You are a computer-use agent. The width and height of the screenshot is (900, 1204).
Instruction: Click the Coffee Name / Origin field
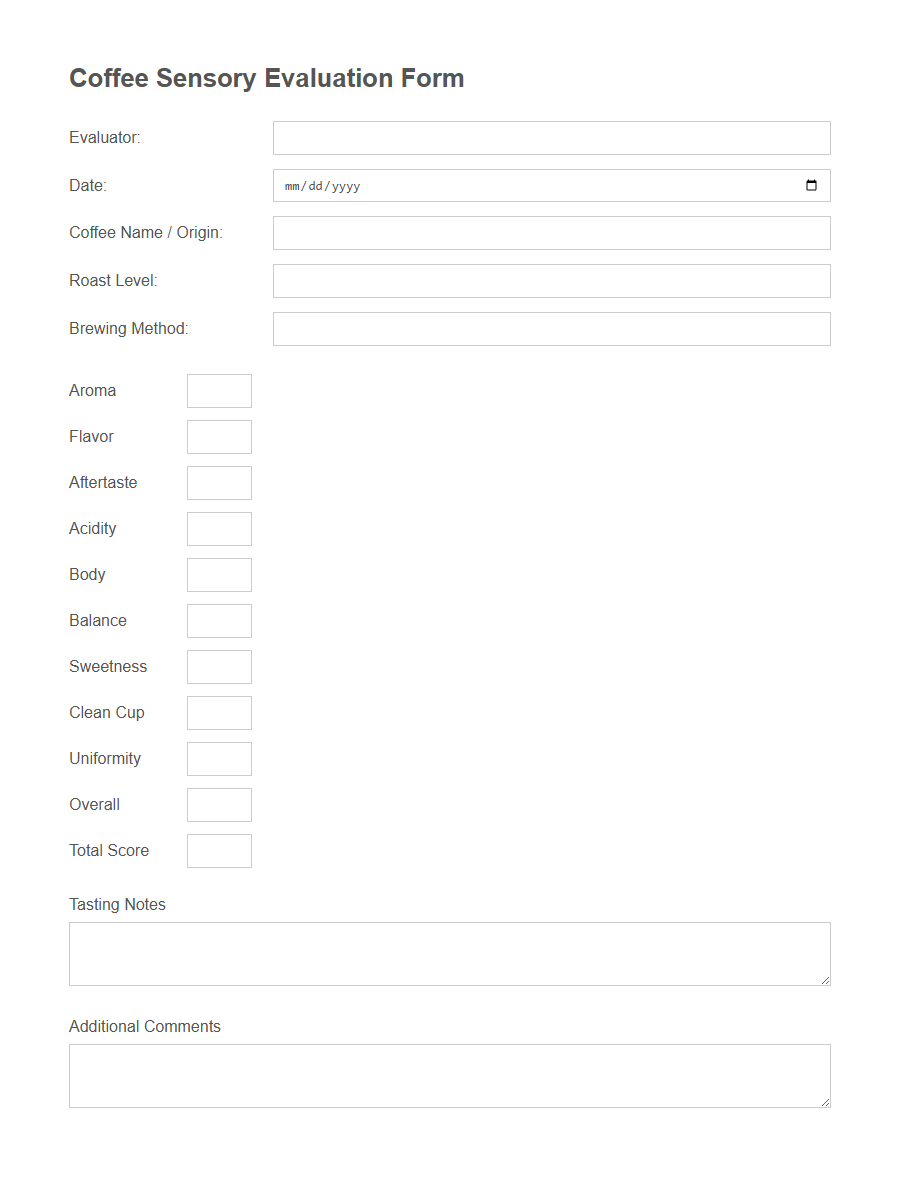click(551, 232)
